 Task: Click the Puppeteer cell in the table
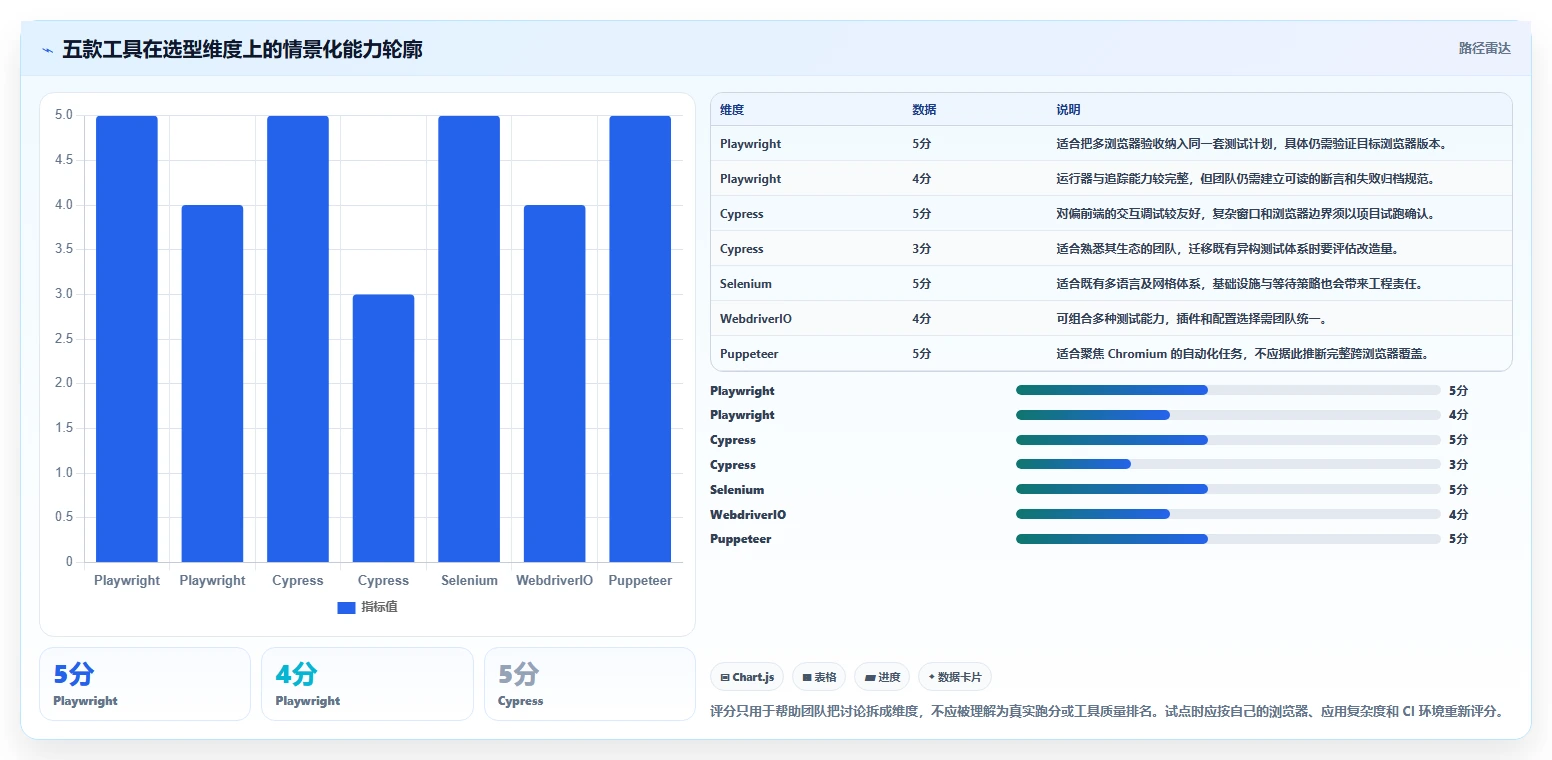[x=749, y=354]
